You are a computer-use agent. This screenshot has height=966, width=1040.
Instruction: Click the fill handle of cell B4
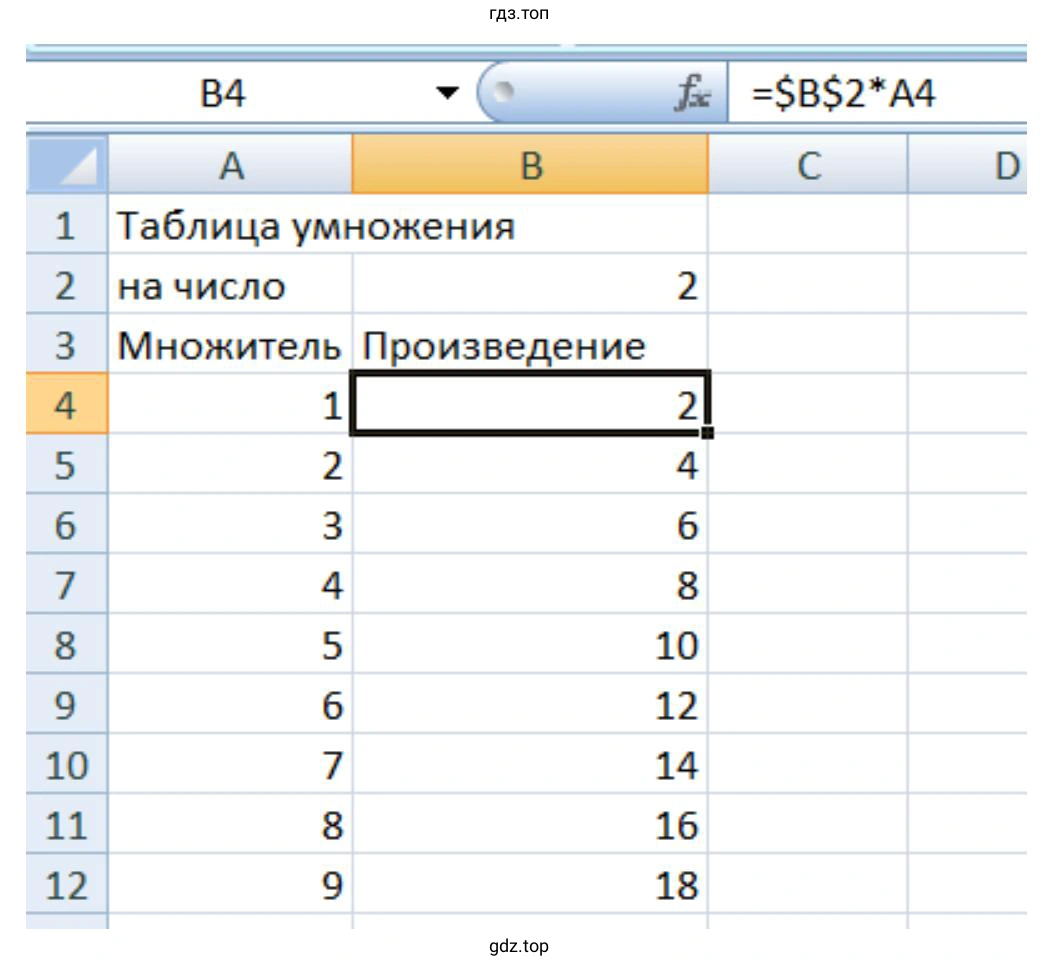(x=709, y=433)
